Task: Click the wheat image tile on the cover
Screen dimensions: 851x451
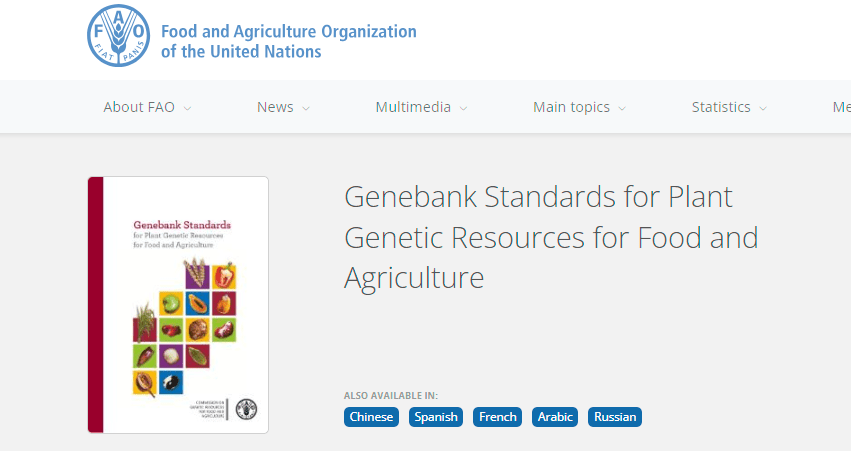Action: click(196, 275)
